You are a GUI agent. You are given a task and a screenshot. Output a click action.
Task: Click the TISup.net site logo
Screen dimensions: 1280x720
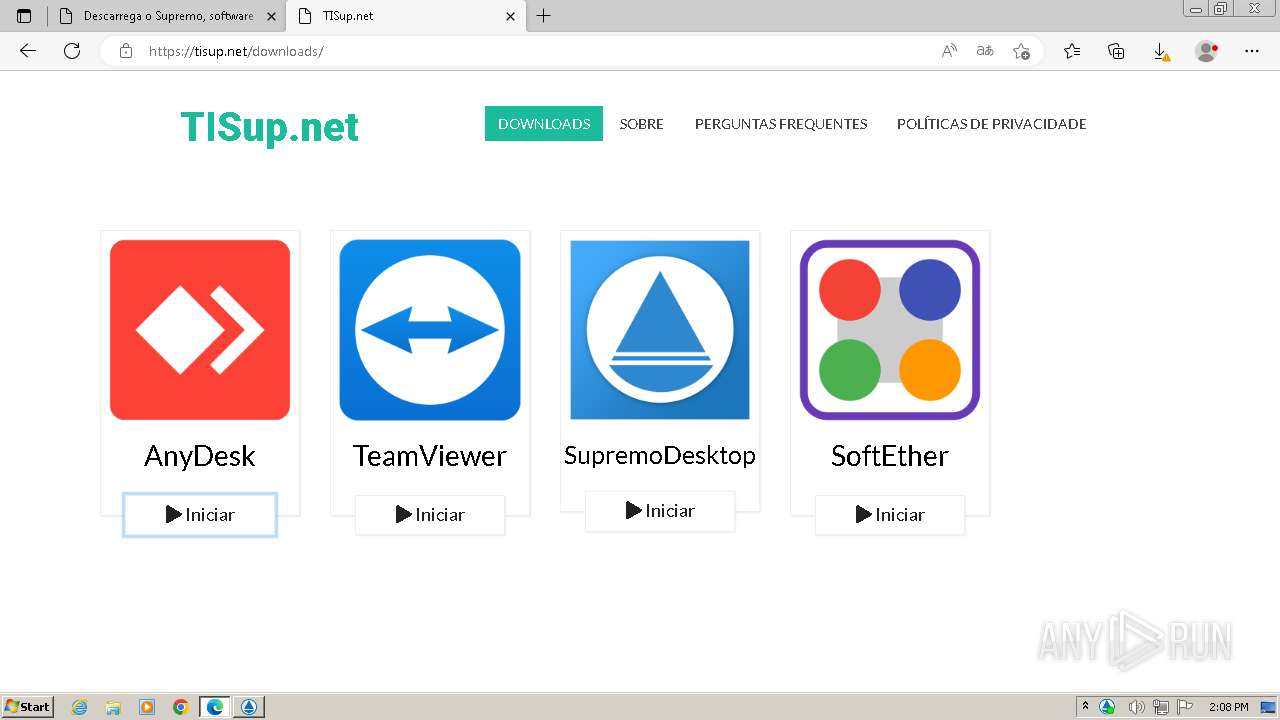click(269, 128)
